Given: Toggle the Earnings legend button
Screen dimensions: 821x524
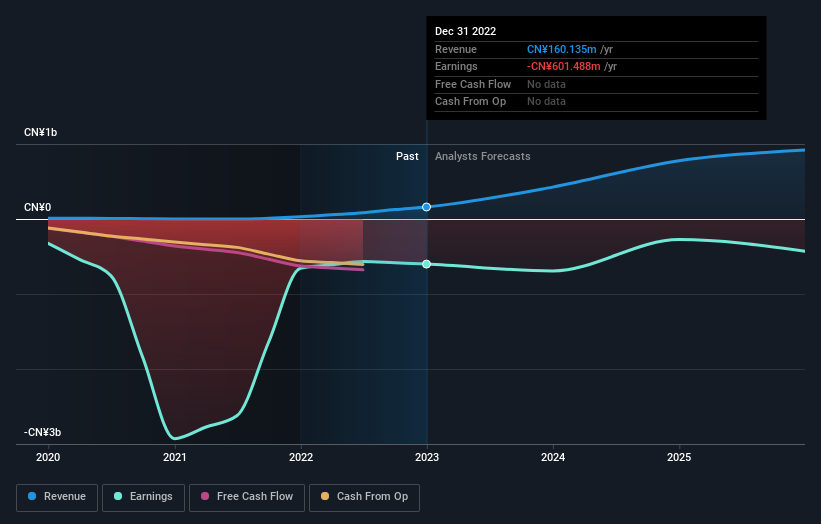Looking at the screenshot, I should click(143, 497).
